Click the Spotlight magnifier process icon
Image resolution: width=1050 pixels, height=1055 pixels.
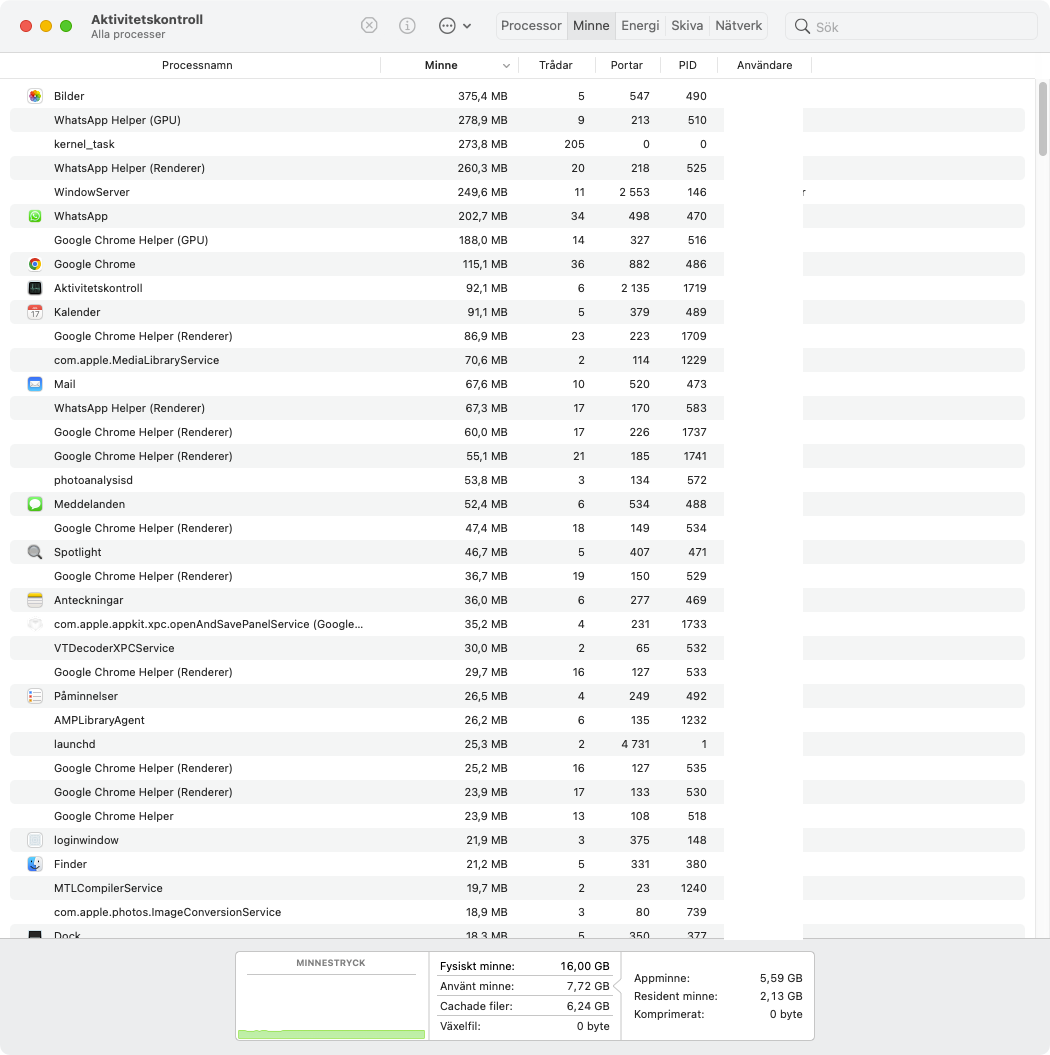pos(35,552)
